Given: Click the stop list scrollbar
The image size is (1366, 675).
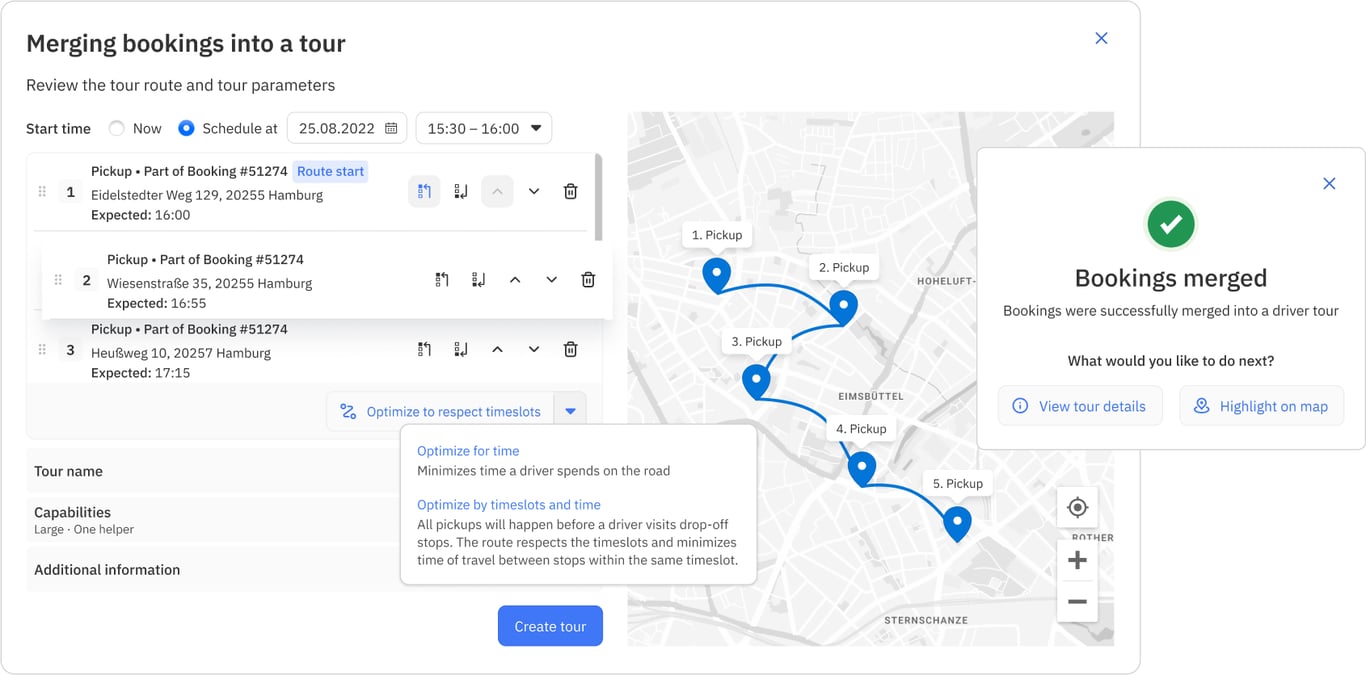Looking at the screenshot, I should (x=598, y=197).
